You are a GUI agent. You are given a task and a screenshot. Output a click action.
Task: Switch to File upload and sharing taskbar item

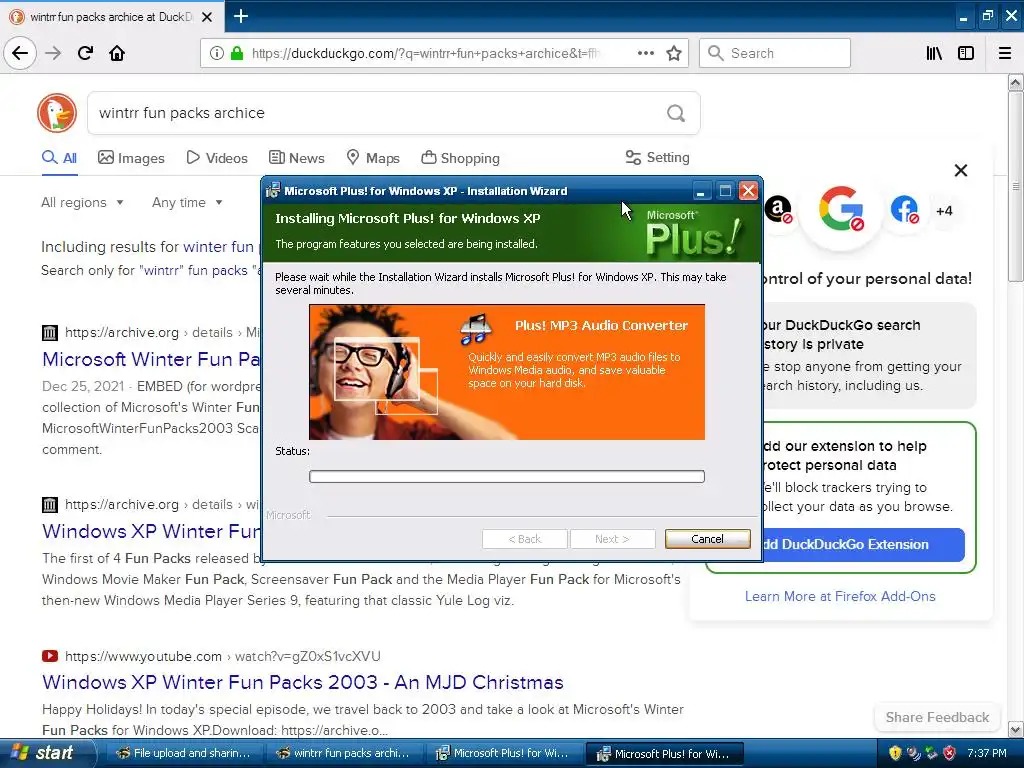point(184,753)
